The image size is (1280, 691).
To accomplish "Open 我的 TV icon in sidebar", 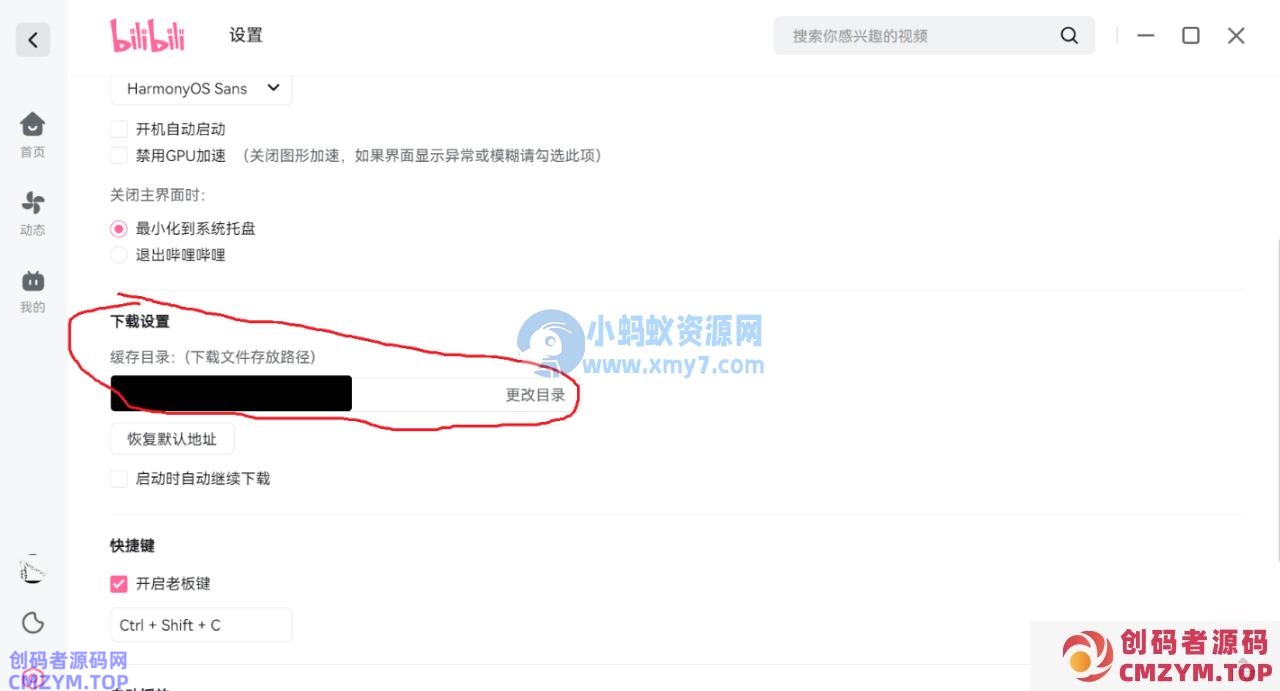I will click(x=33, y=291).
